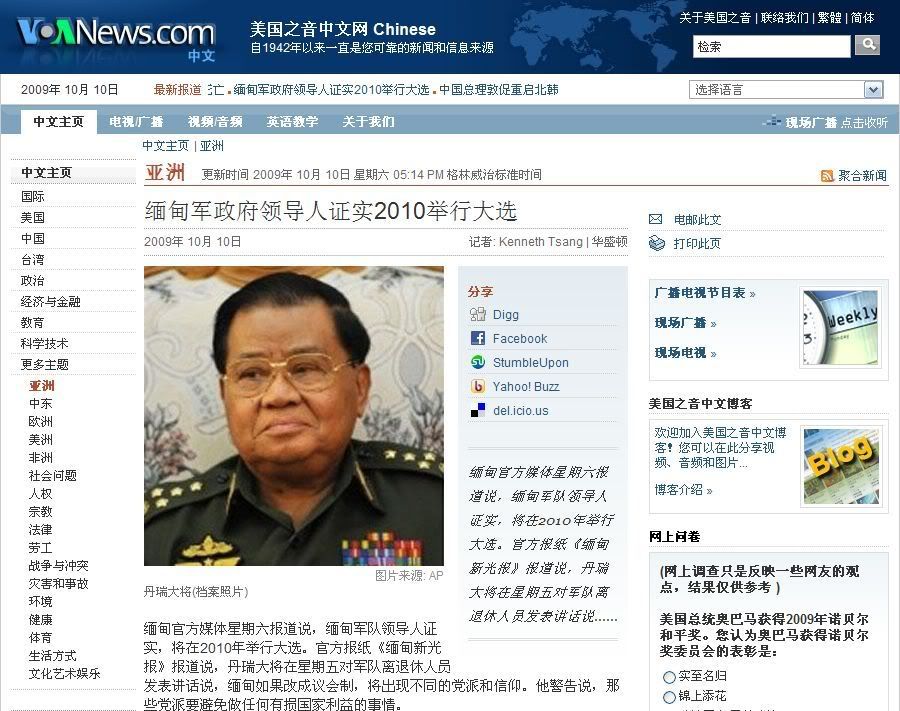This screenshot has width=900, height=711.
Task: Switch to the 电视广播 tab
Action: pyautogui.click(x=136, y=122)
